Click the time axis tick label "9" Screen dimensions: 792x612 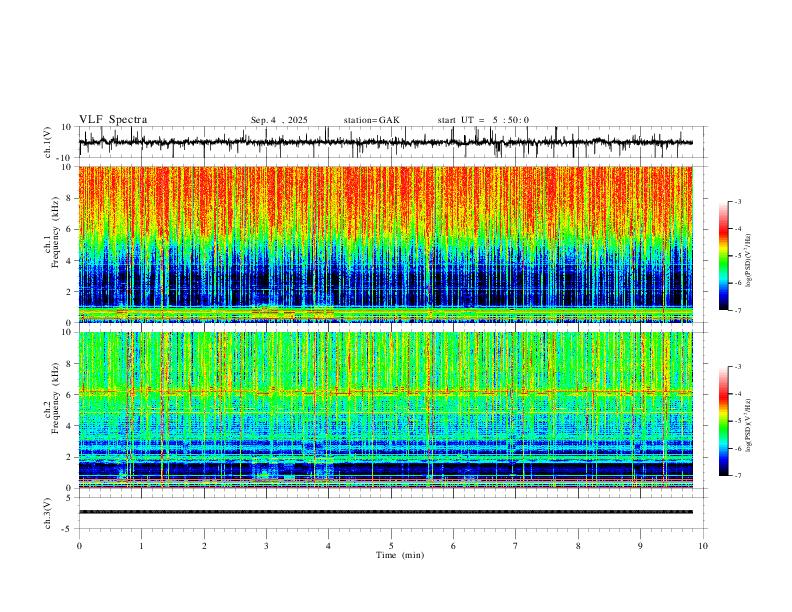[x=640, y=546]
